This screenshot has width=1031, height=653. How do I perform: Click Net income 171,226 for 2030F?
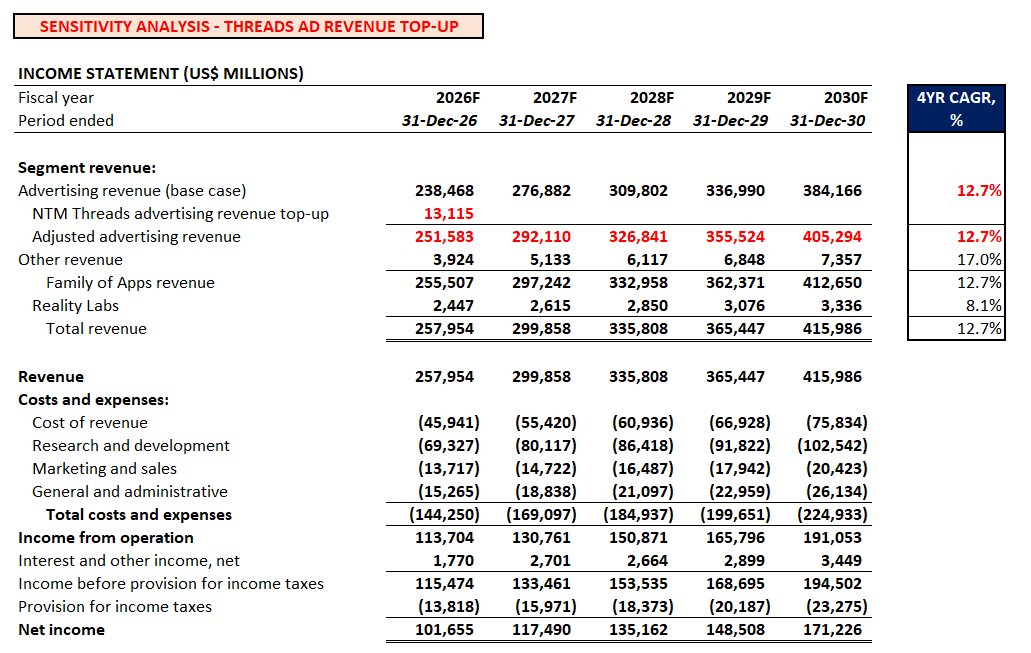click(x=832, y=630)
